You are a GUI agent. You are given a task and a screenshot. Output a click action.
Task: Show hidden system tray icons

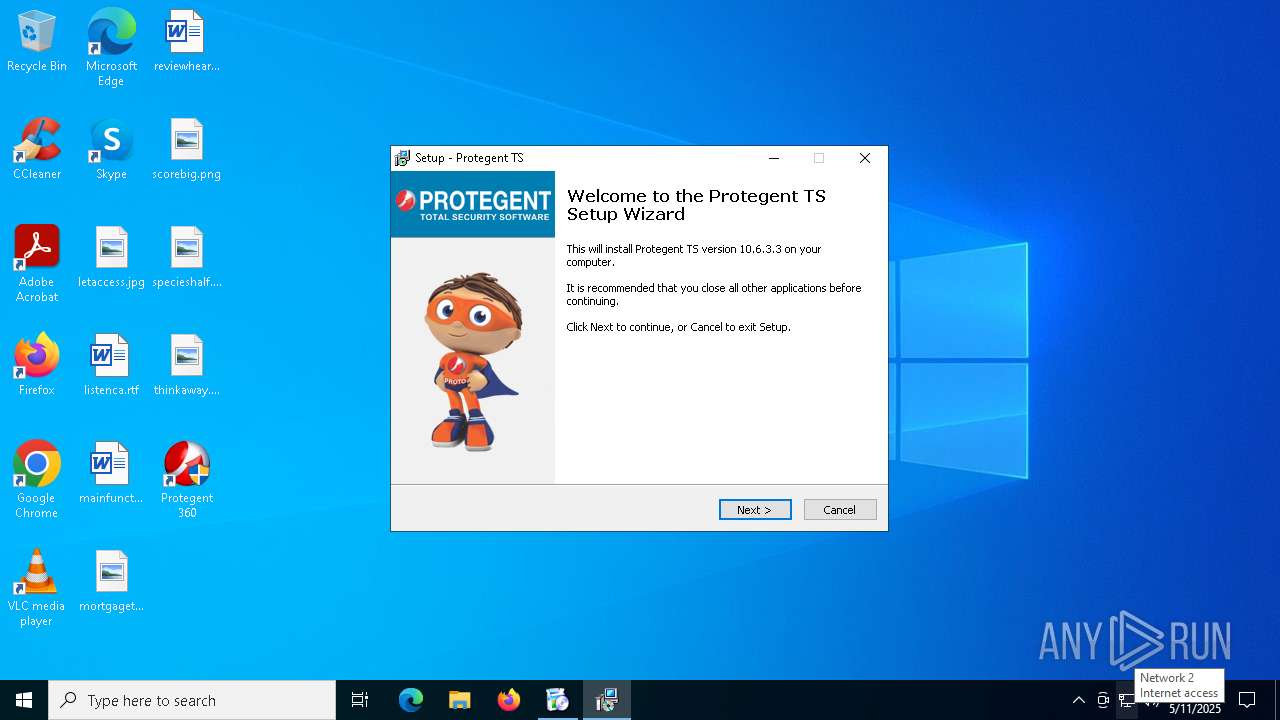pyautogui.click(x=1078, y=700)
